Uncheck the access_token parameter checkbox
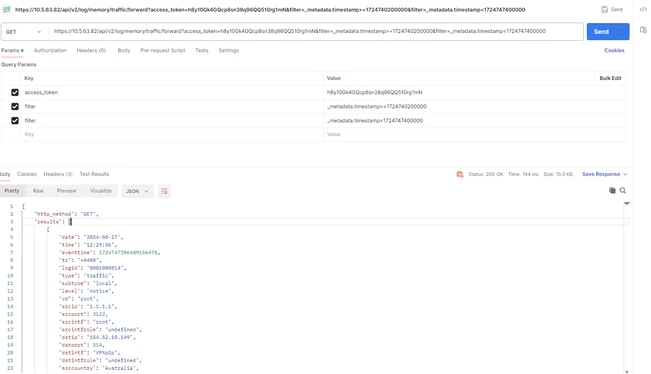The image size is (651, 374). pos(15,92)
